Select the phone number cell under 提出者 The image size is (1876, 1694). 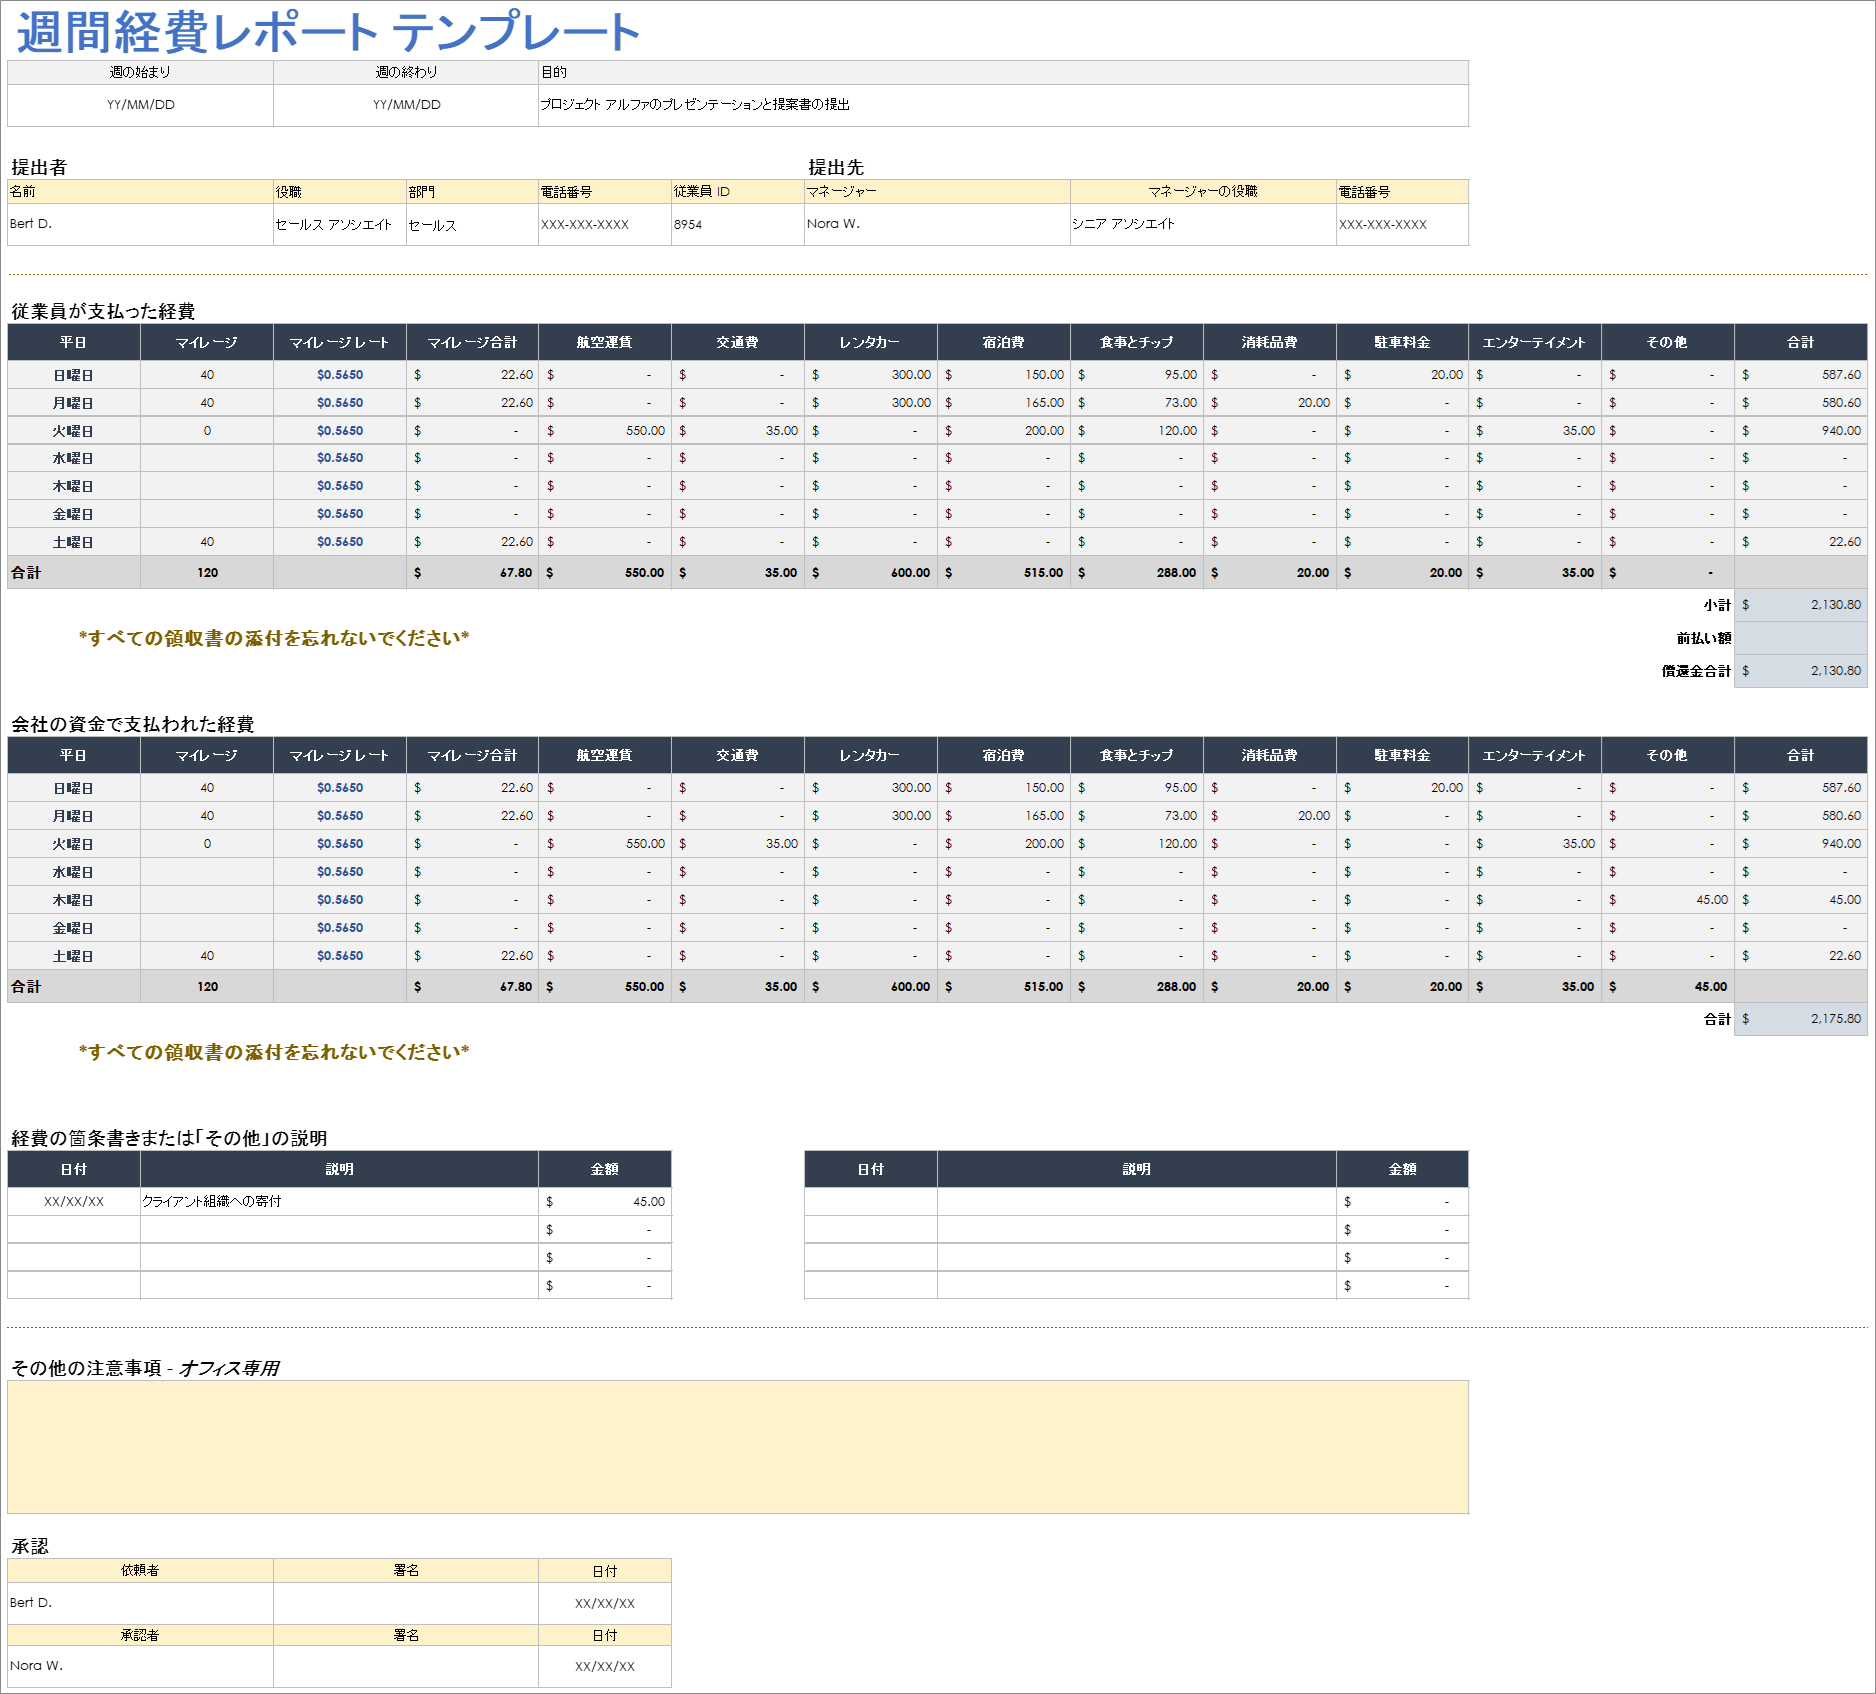tap(605, 224)
